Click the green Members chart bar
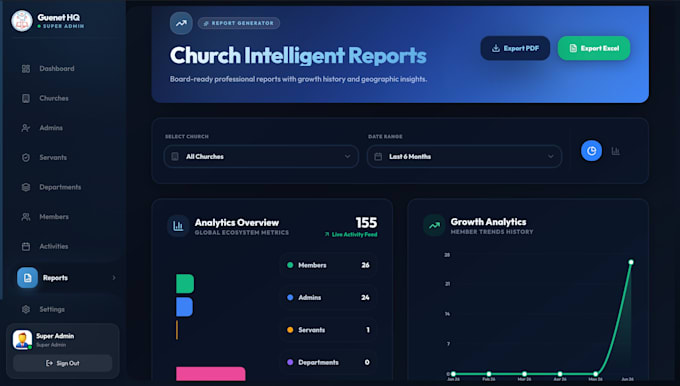The width and height of the screenshot is (680, 386). coord(185,284)
